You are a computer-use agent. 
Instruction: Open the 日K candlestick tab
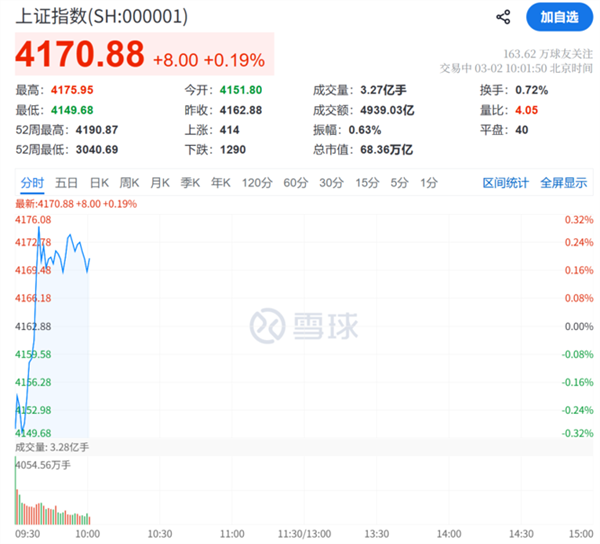tap(99, 183)
